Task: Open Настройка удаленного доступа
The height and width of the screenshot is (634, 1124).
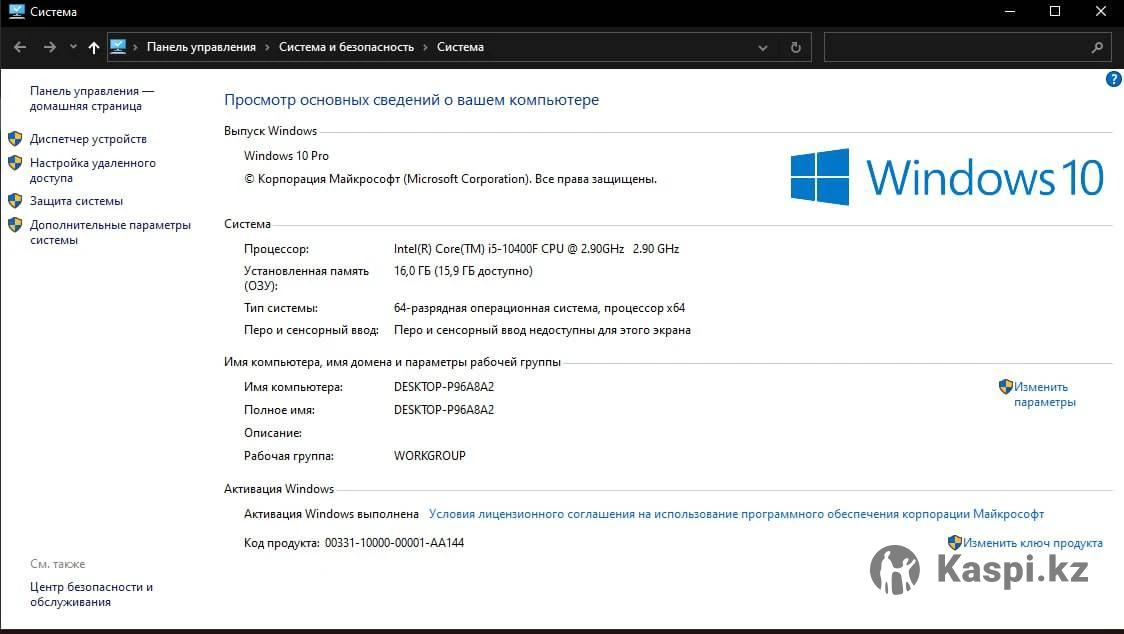Action: point(92,171)
